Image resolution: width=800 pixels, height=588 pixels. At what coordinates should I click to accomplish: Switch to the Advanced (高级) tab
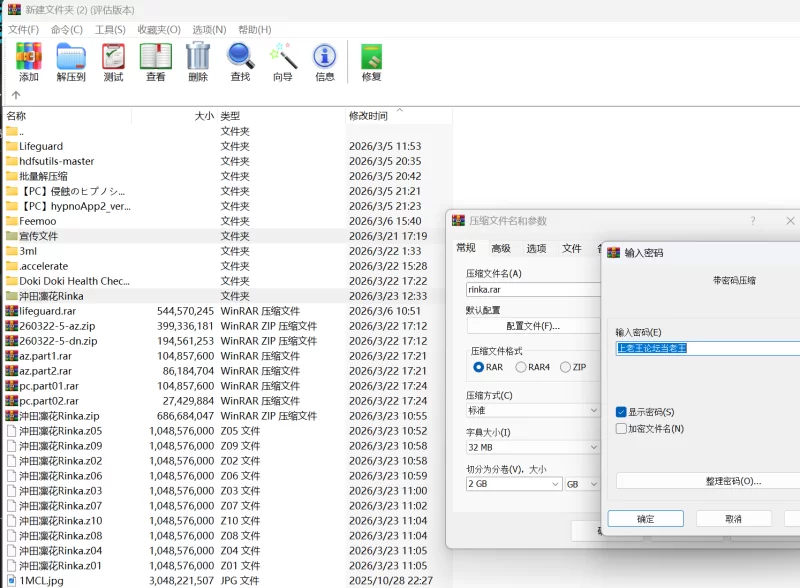pos(501,248)
